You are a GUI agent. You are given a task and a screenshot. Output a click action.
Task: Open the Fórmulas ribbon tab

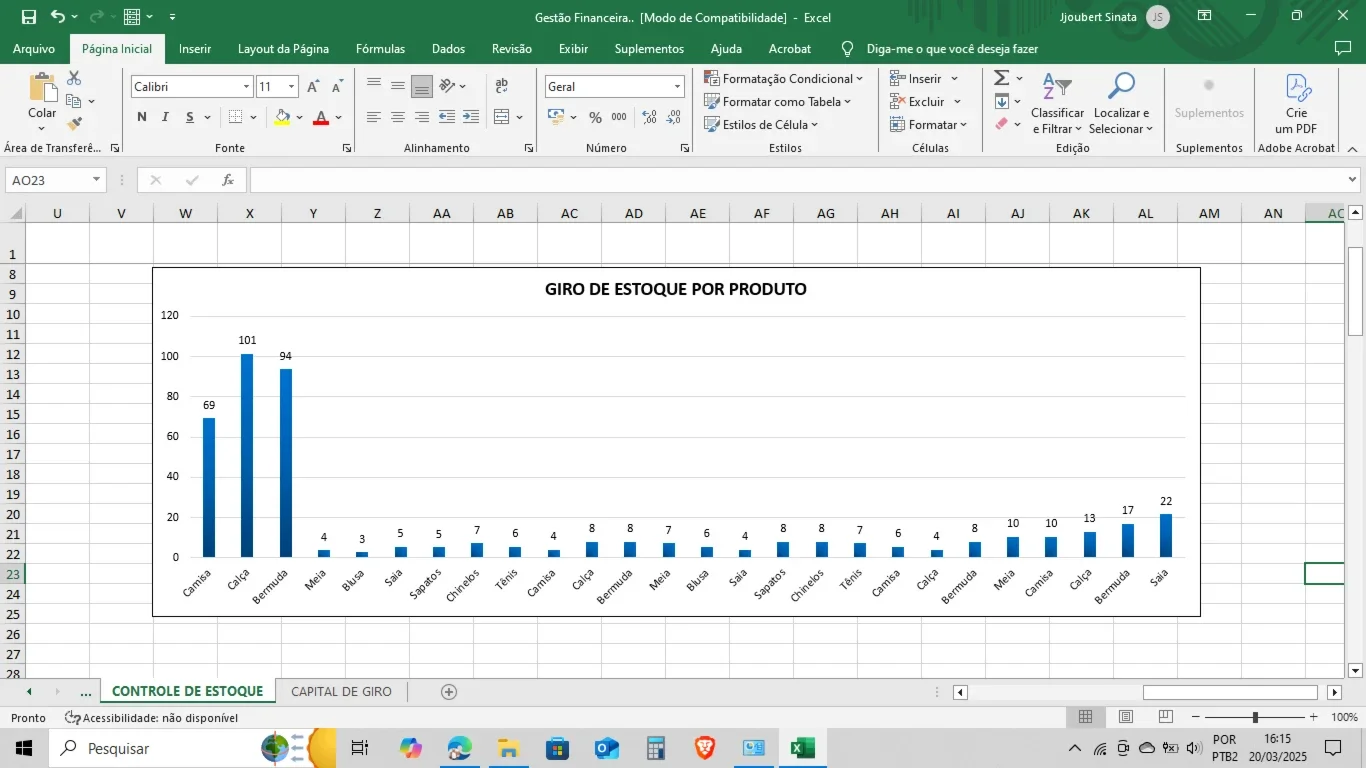(x=380, y=48)
